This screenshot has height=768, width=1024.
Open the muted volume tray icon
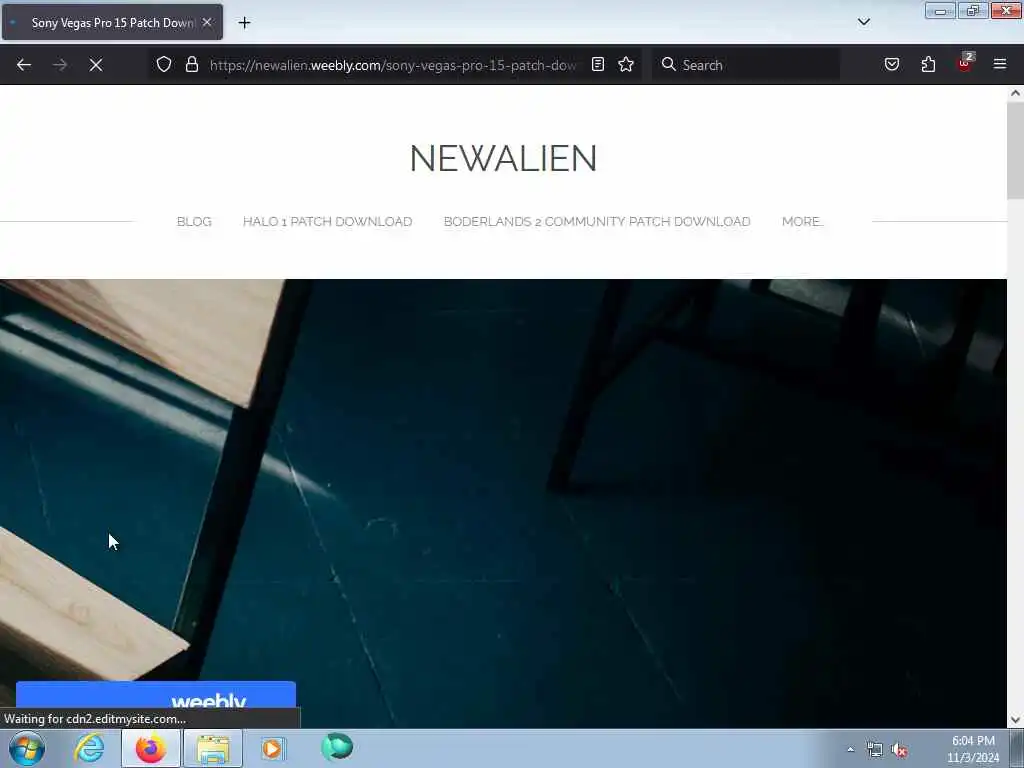click(x=899, y=750)
